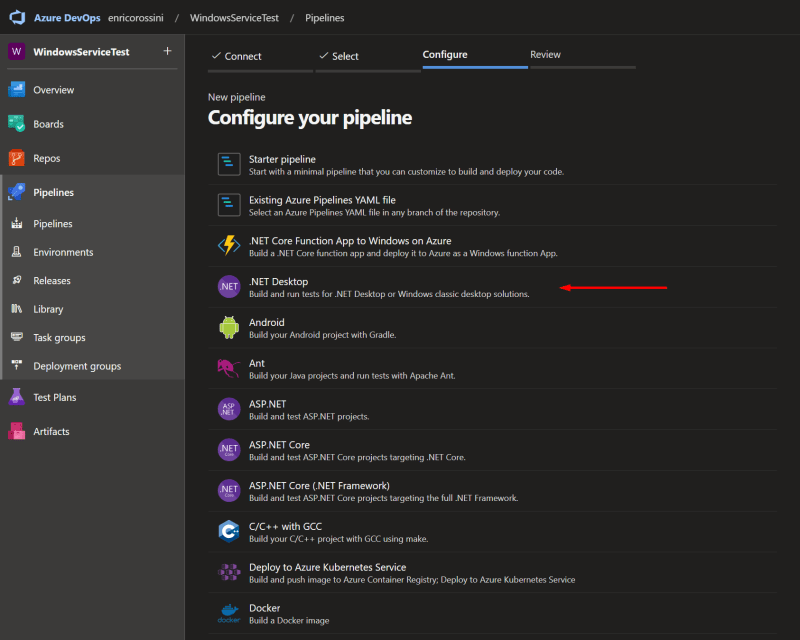Viewport: 800px width, 640px height.
Task: Select Deployment groups in sidebar
Action: pos(77,366)
